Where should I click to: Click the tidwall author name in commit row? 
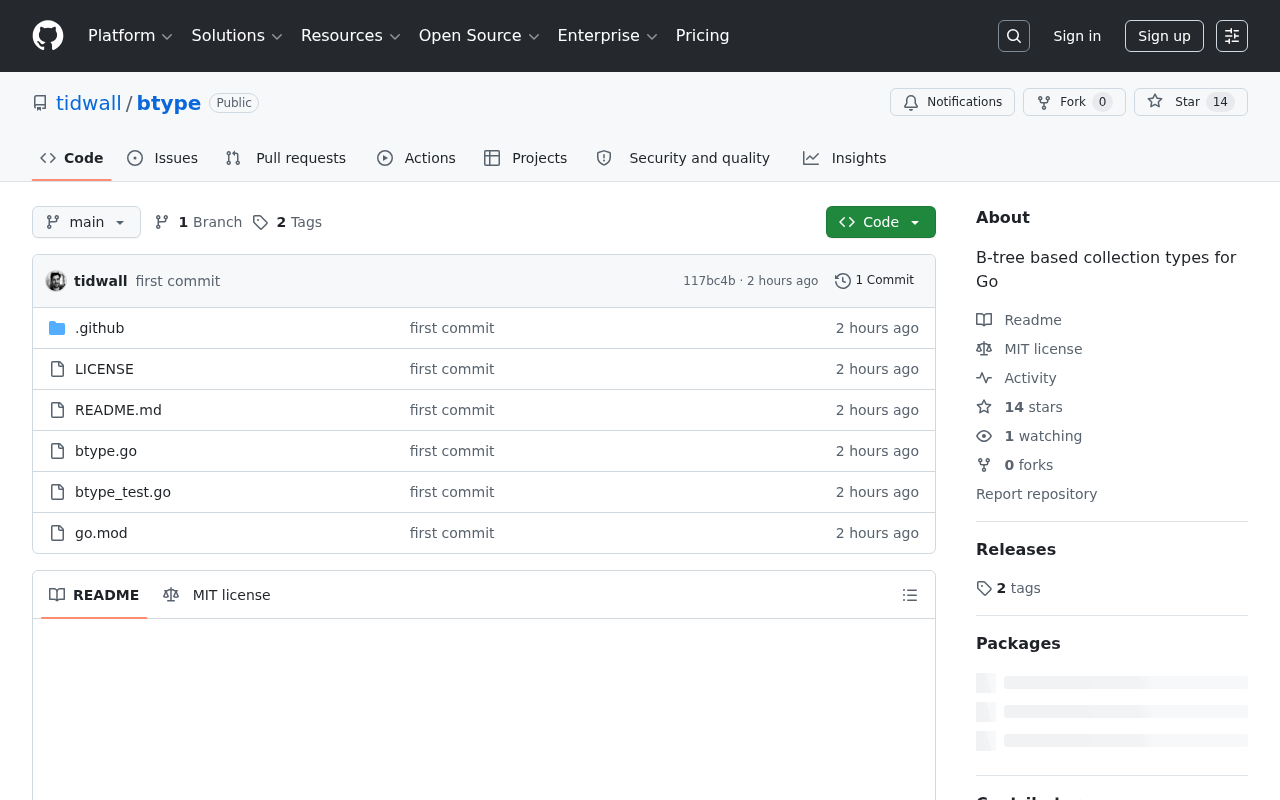click(101, 281)
